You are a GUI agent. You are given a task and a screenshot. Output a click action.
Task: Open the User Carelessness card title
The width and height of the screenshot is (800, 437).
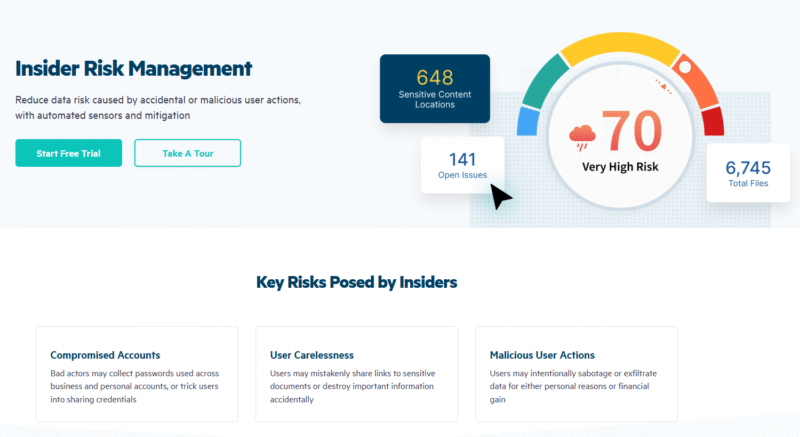(x=312, y=355)
